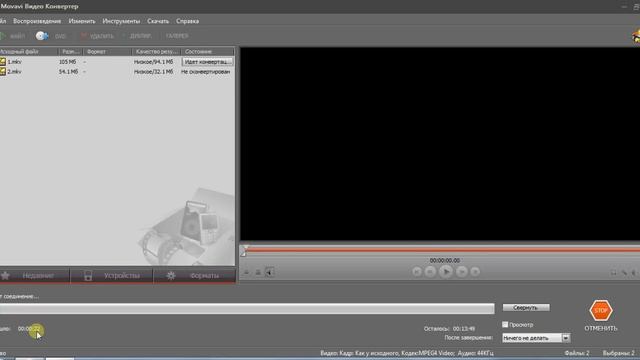This screenshot has height=360, width=640.
Task: Click the orange preview seek bar
Action: (x=443, y=249)
